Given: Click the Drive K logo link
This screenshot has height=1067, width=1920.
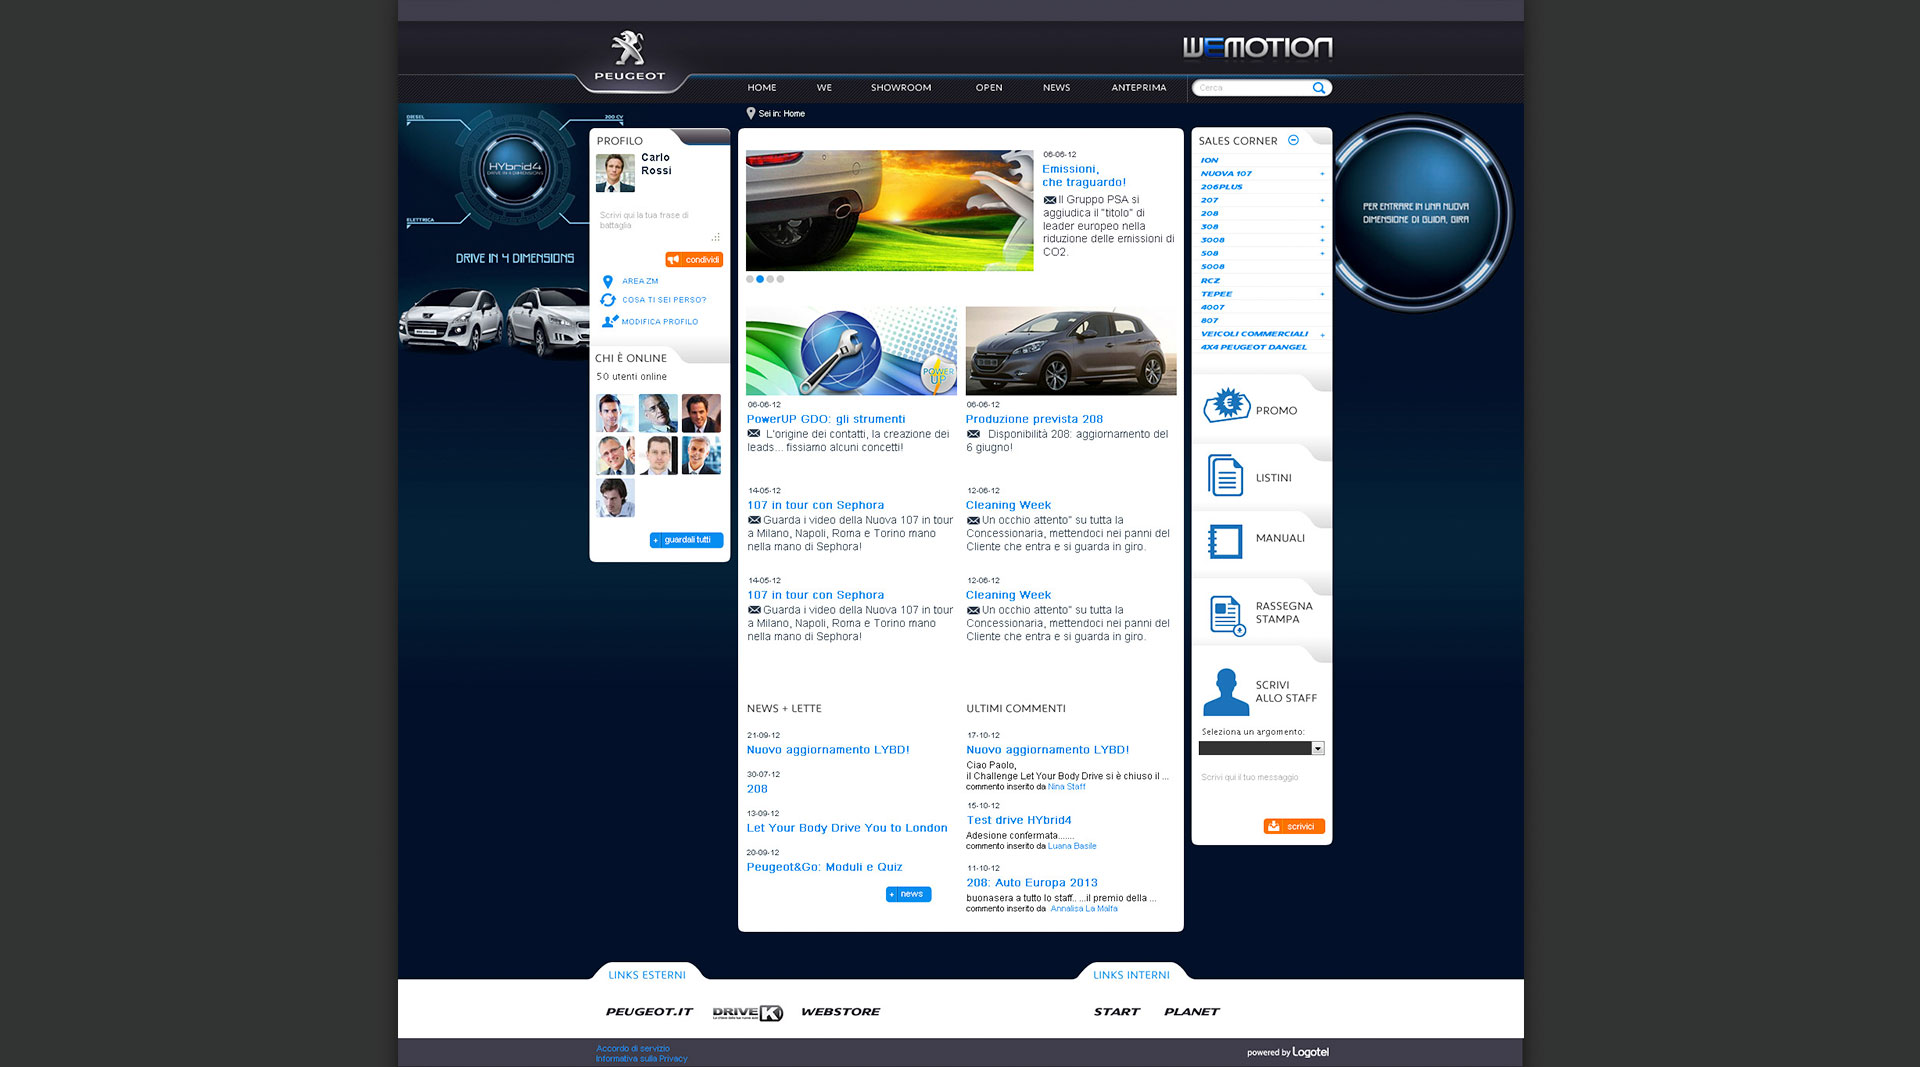Looking at the screenshot, I should (747, 1012).
